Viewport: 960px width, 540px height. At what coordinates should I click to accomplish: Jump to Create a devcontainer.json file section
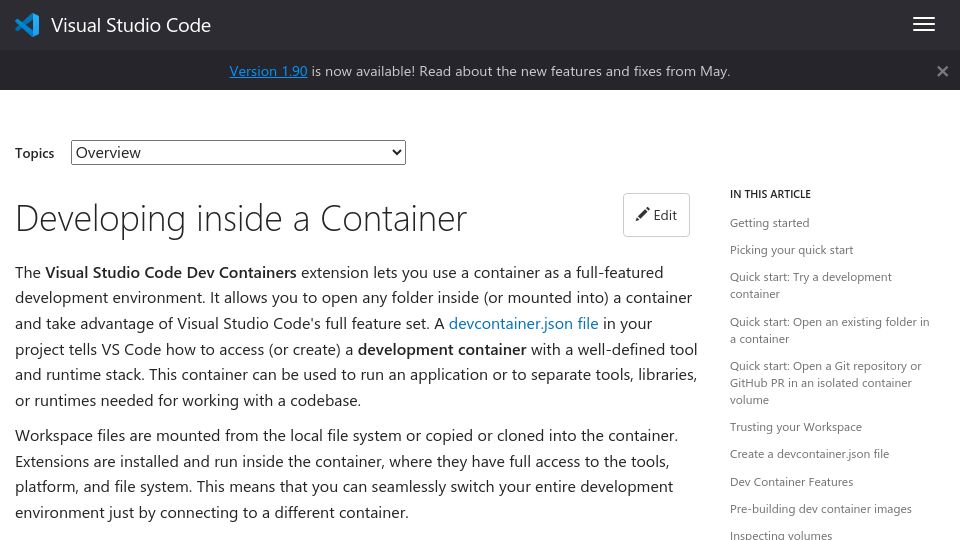click(809, 454)
